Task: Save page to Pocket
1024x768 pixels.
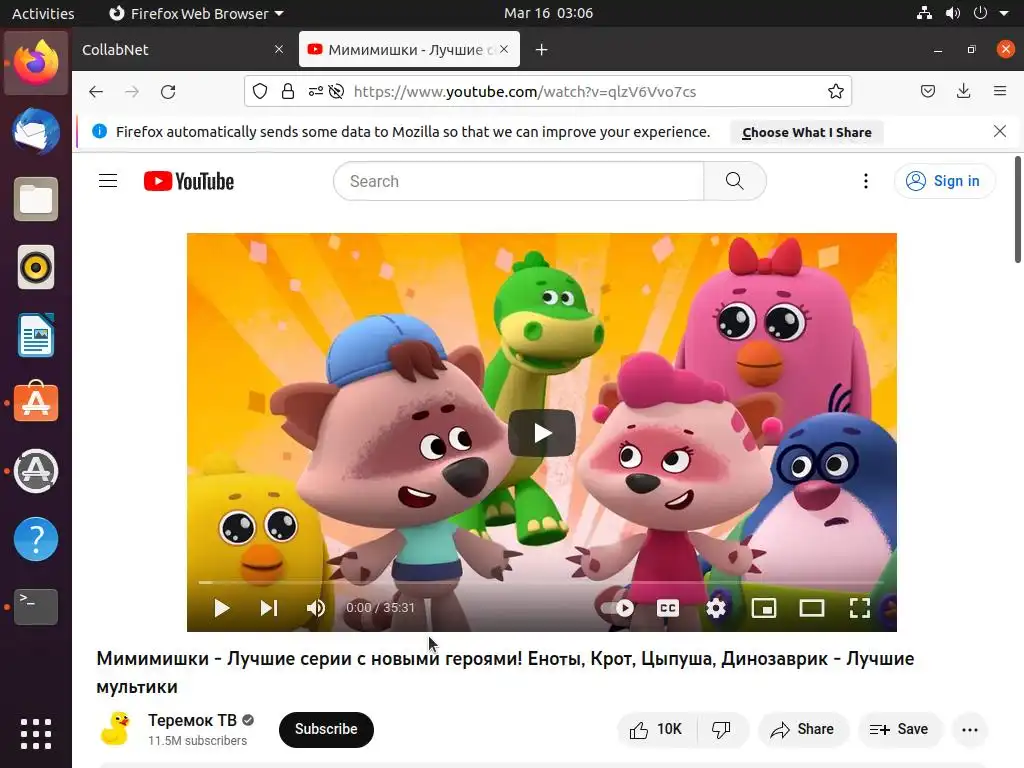Action: (927, 91)
